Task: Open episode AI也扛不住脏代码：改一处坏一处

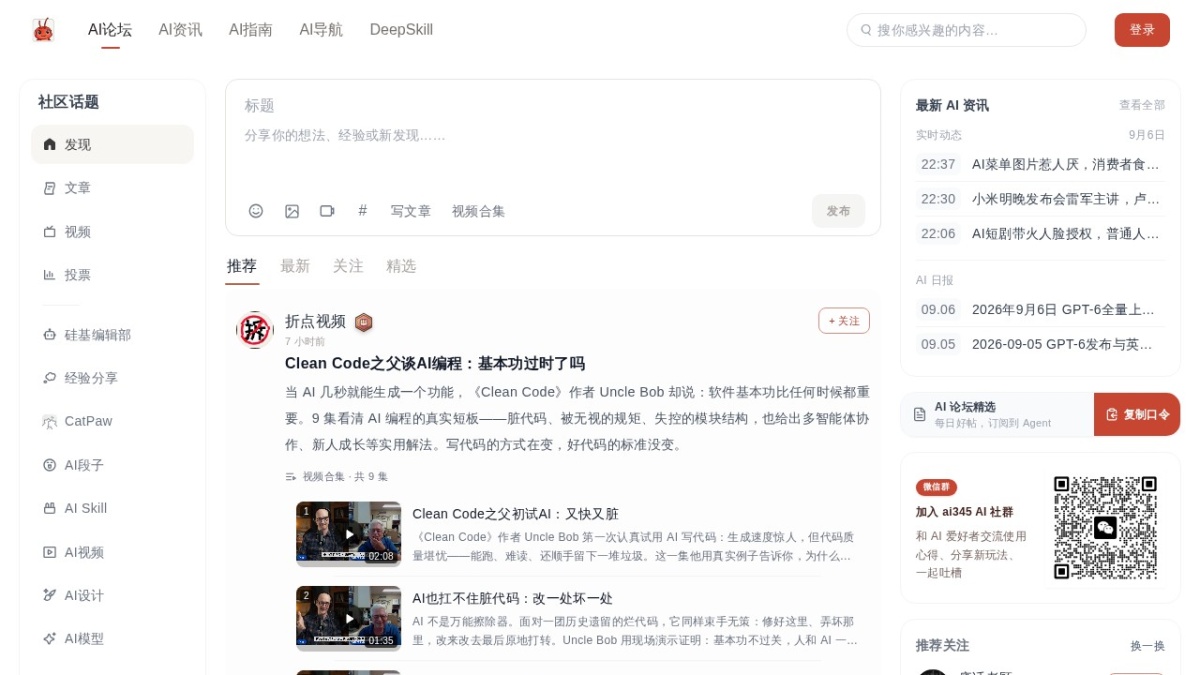Action: tap(512, 598)
